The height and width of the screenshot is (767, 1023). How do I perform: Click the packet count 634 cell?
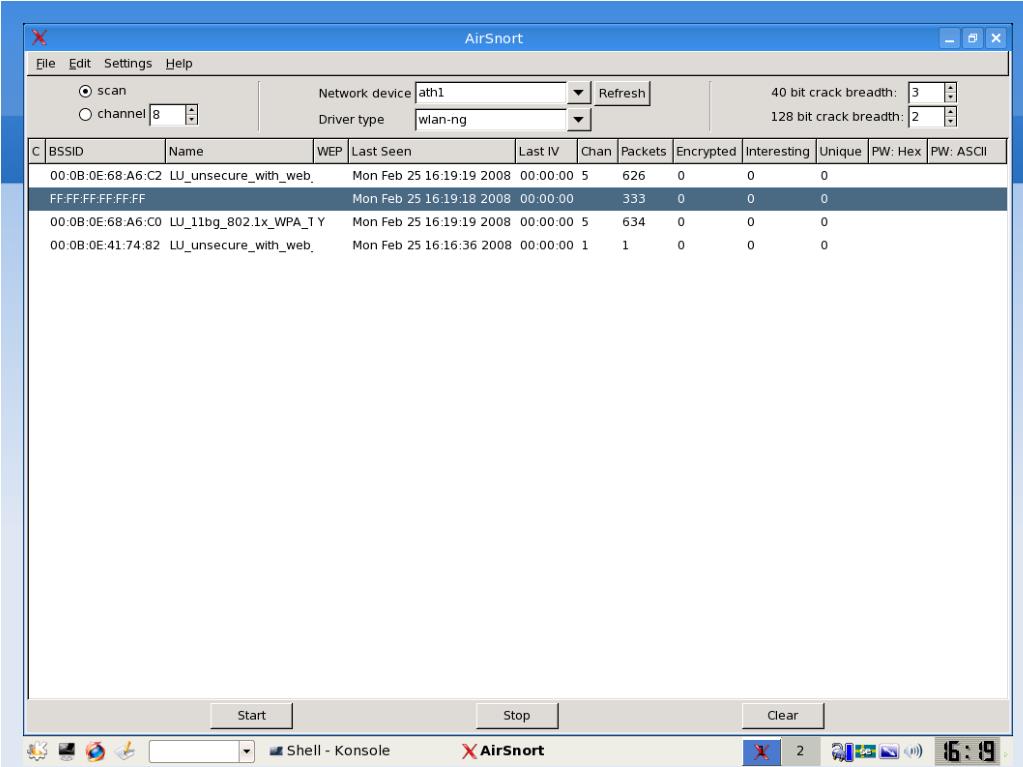coord(634,222)
